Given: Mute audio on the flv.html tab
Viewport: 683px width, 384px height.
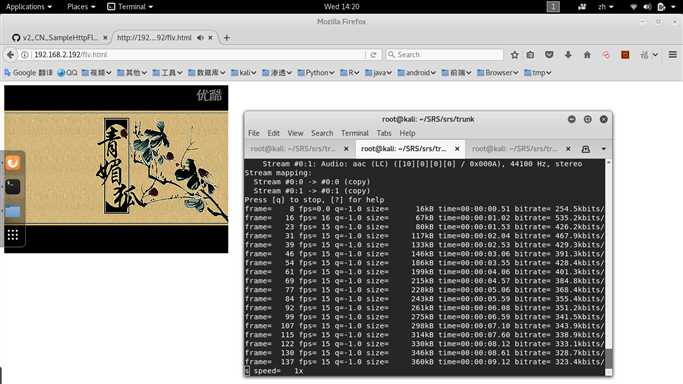Looking at the screenshot, I should pos(200,37).
